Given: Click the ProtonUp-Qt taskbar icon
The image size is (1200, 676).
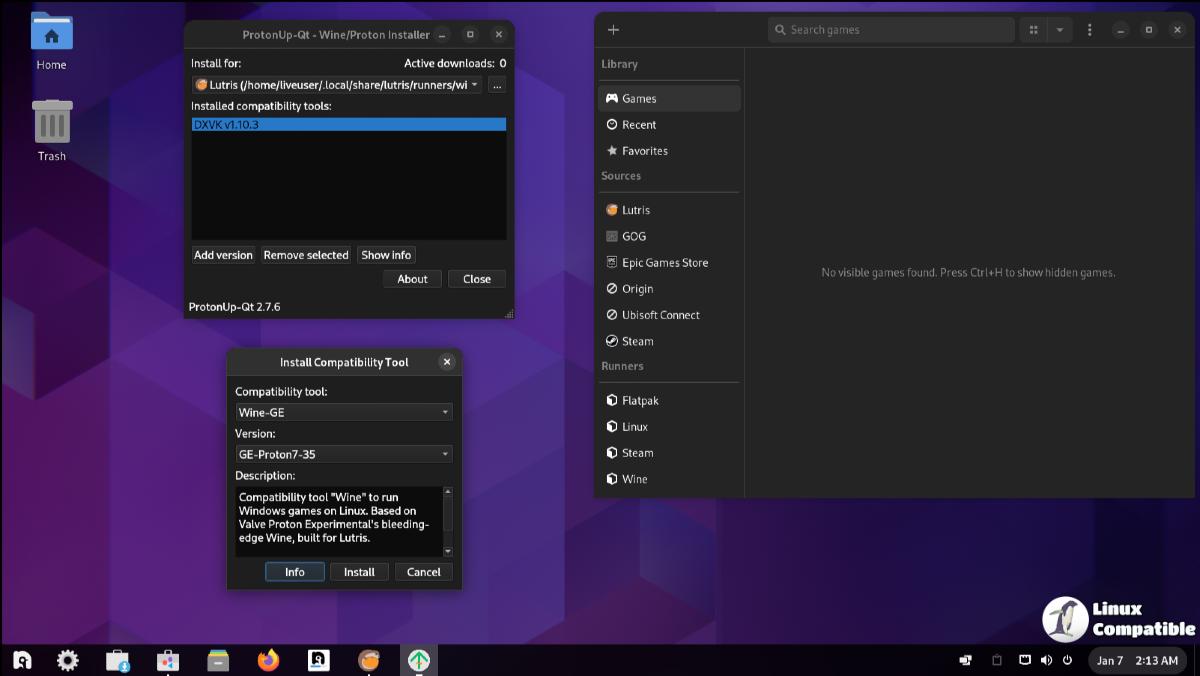Looking at the screenshot, I should coord(419,660).
